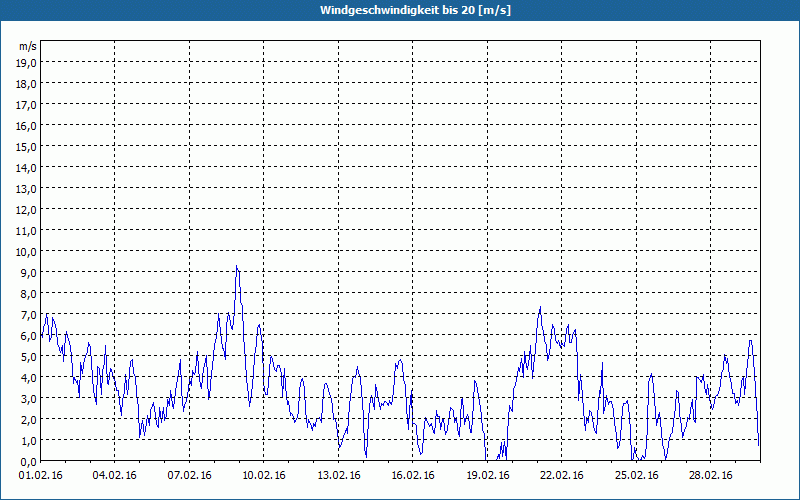
Task: Select the 04.02.16 date label
Action: (x=116, y=476)
